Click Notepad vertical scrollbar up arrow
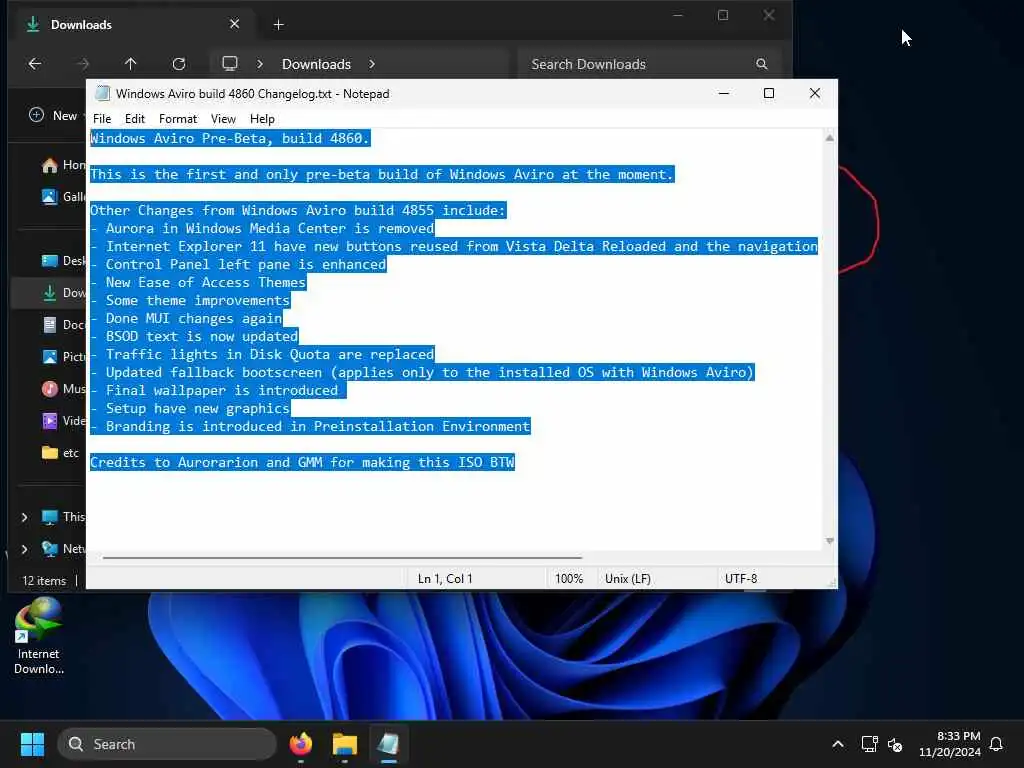The height and width of the screenshot is (768, 1024). click(829, 138)
